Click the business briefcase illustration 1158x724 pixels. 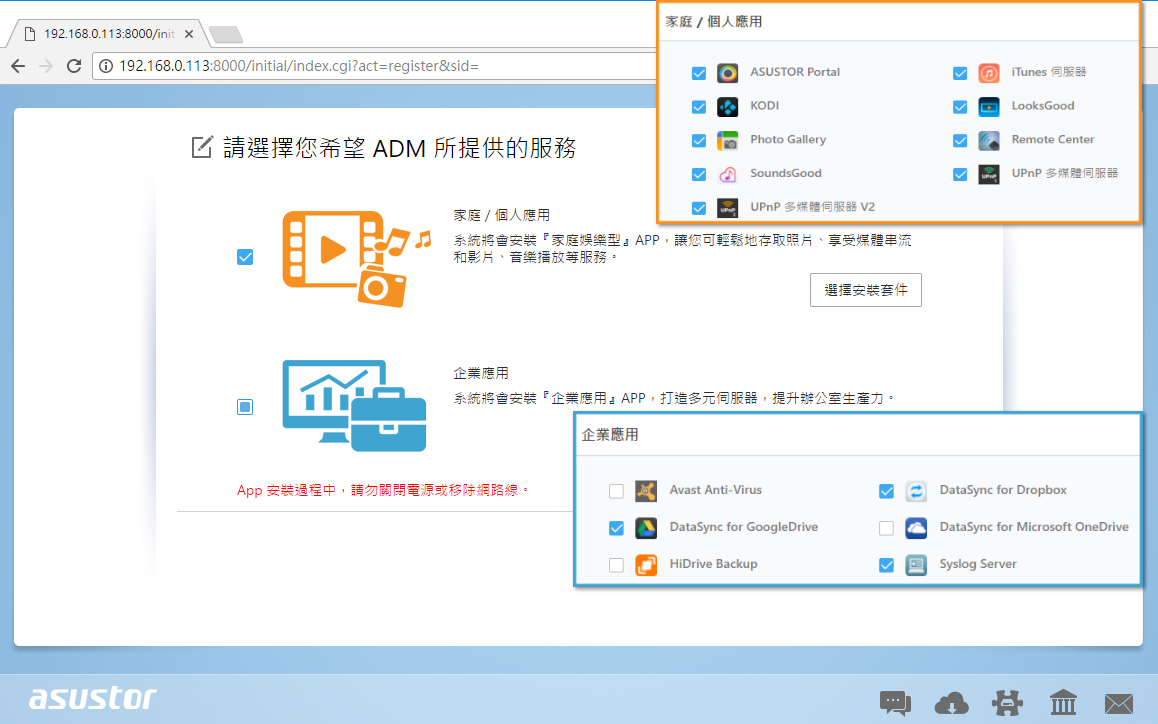point(354,406)
